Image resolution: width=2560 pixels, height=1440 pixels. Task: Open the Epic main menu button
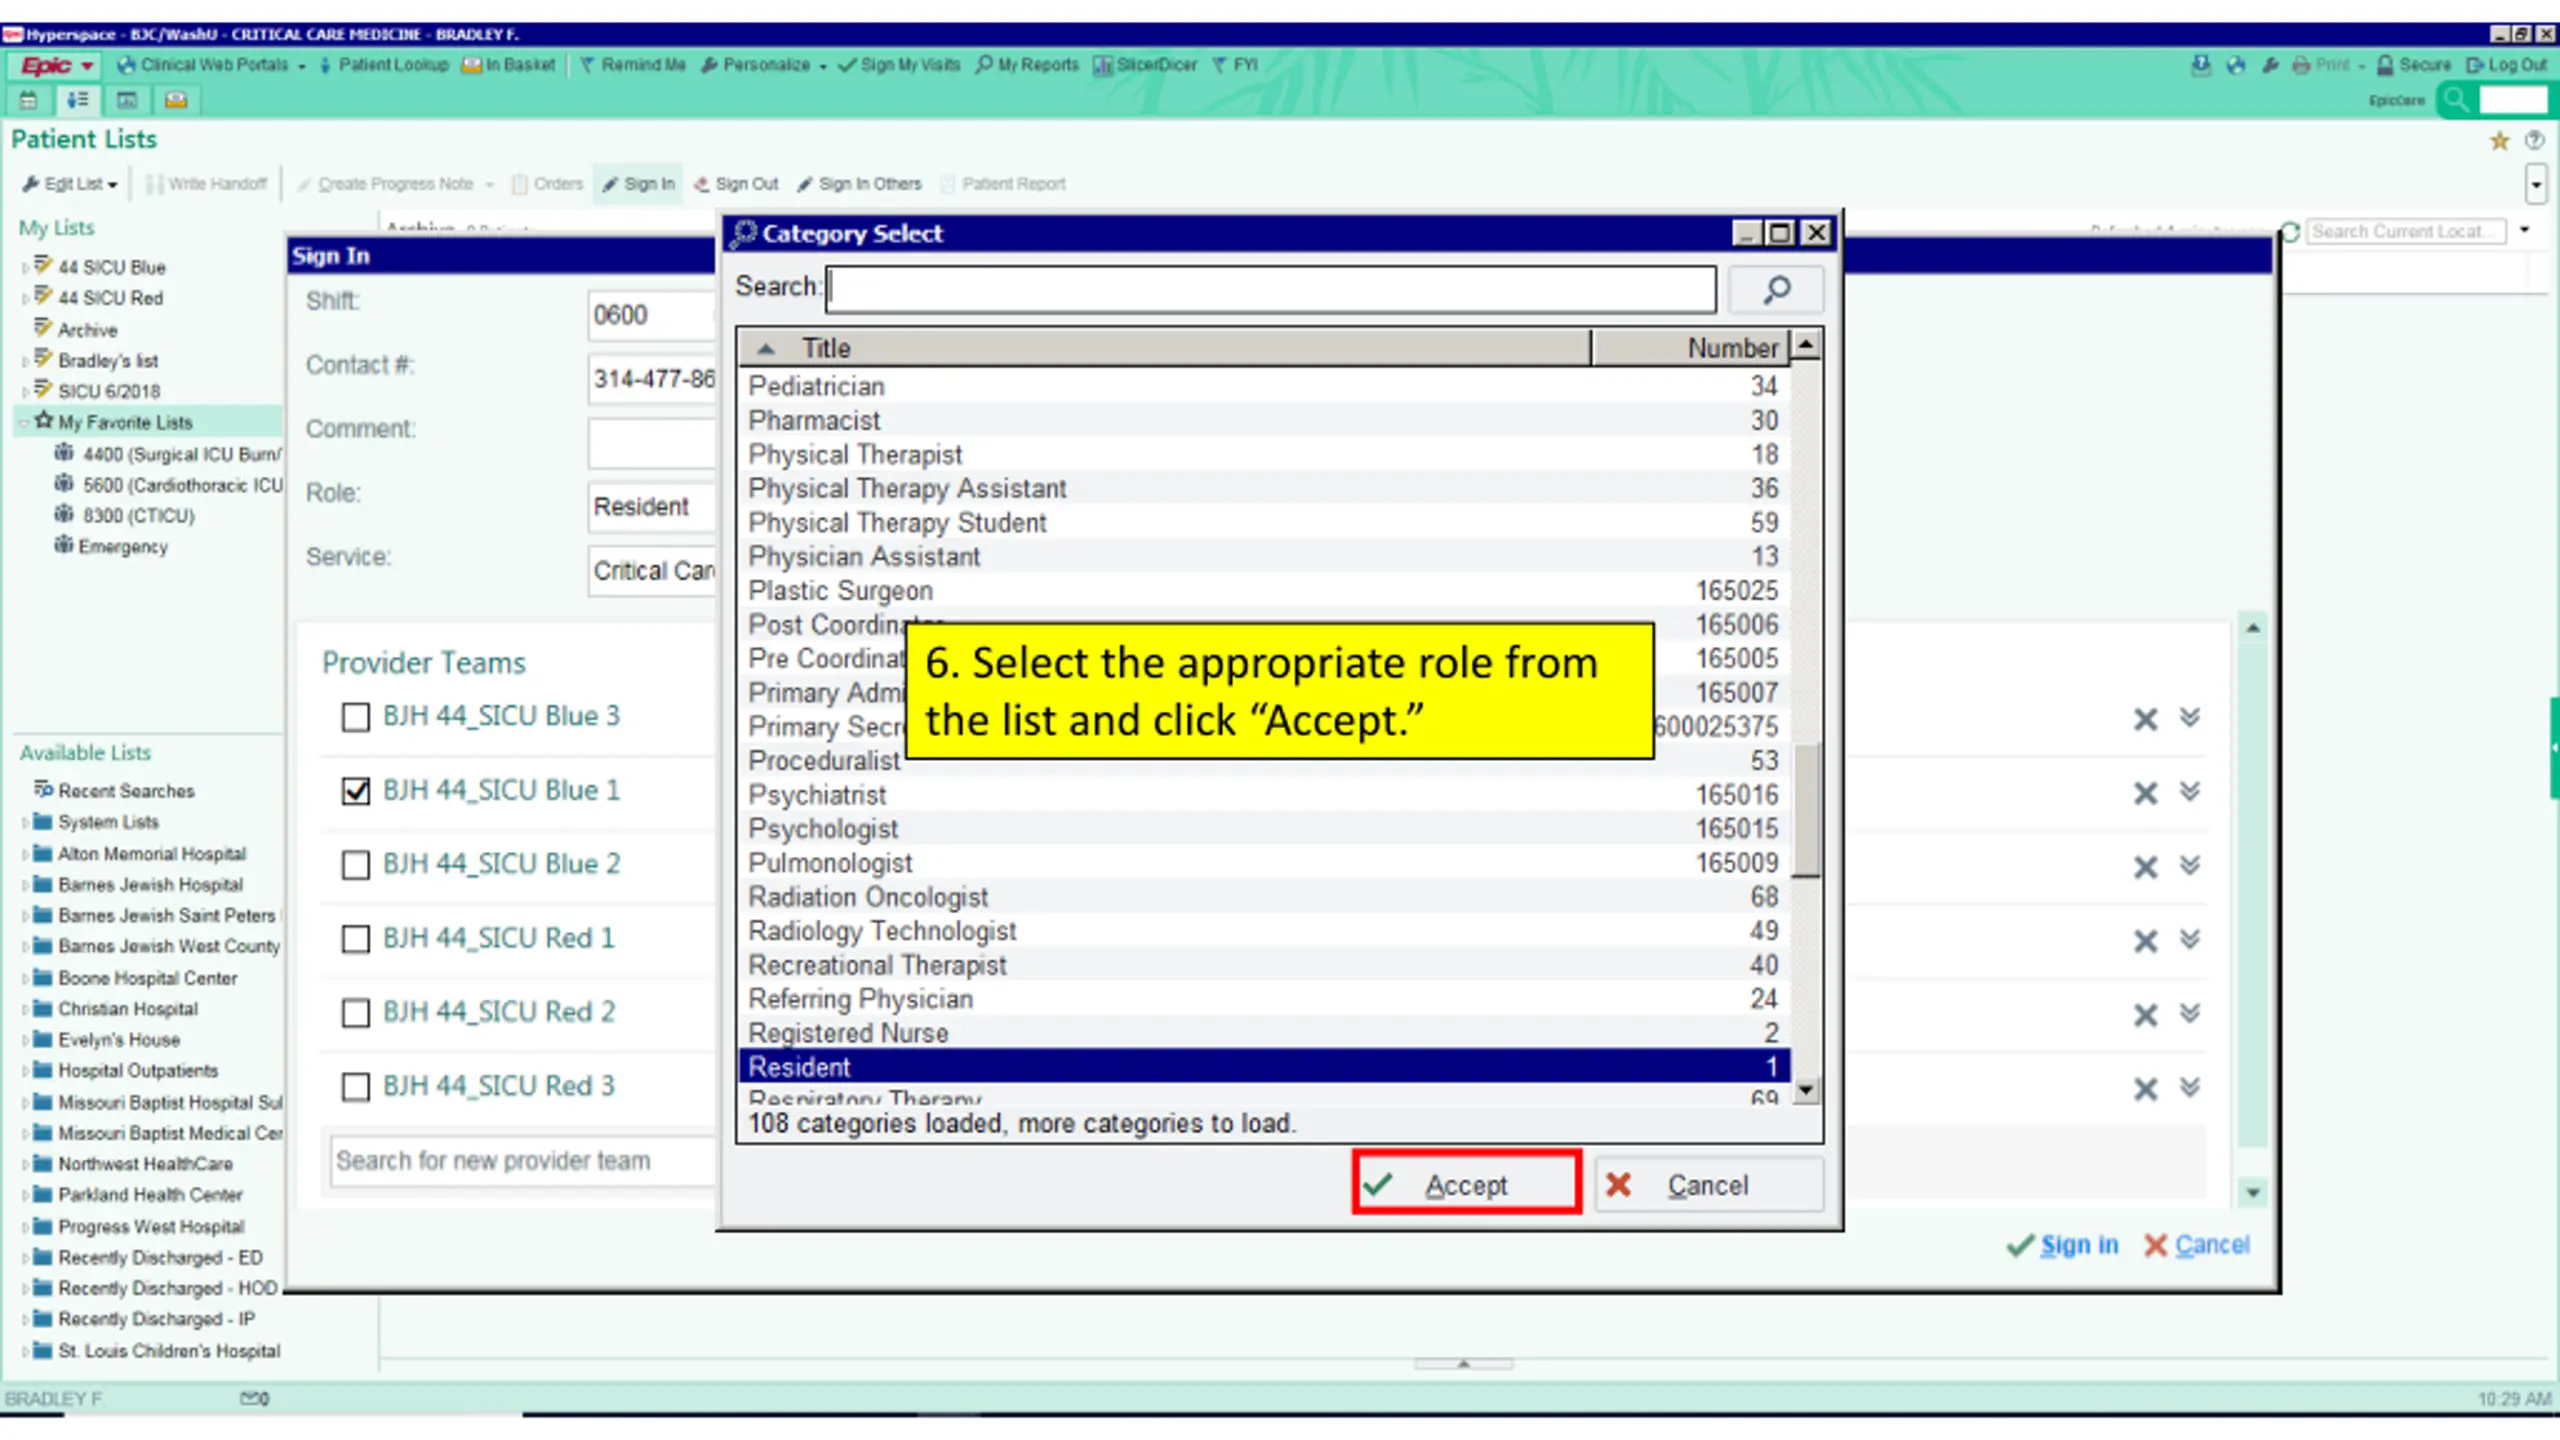pos(55,66)
